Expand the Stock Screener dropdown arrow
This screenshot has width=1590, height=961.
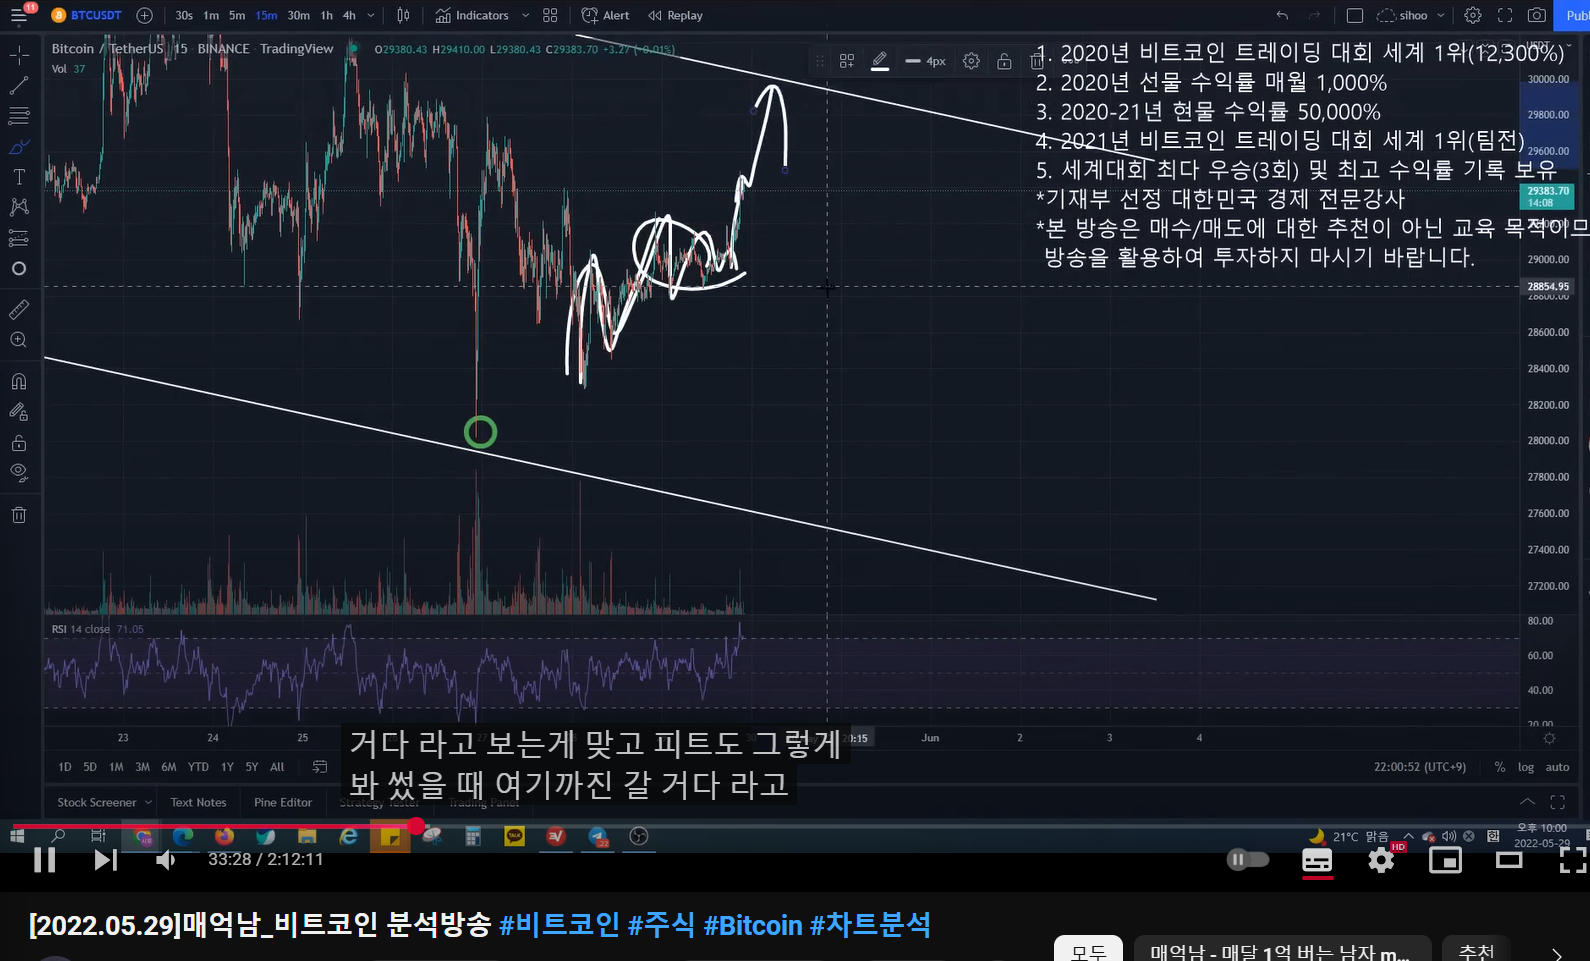[x=148, y=802]
